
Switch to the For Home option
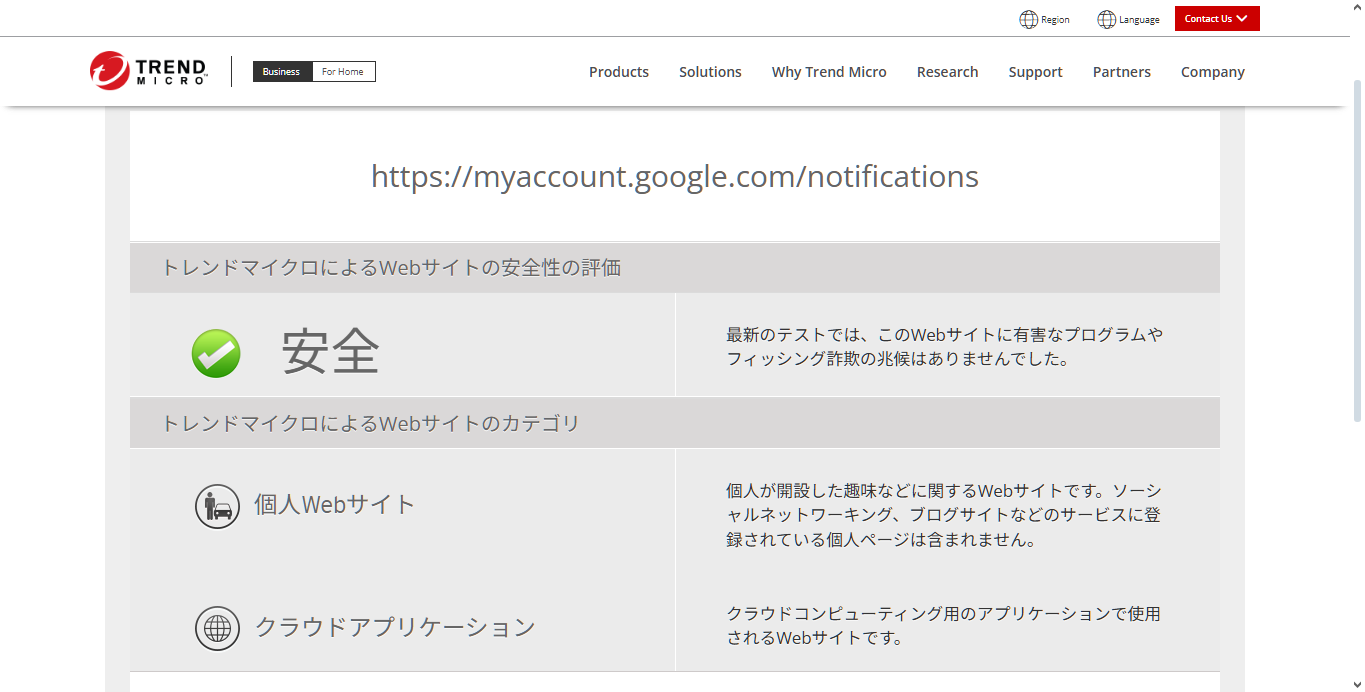pos(343,72)
